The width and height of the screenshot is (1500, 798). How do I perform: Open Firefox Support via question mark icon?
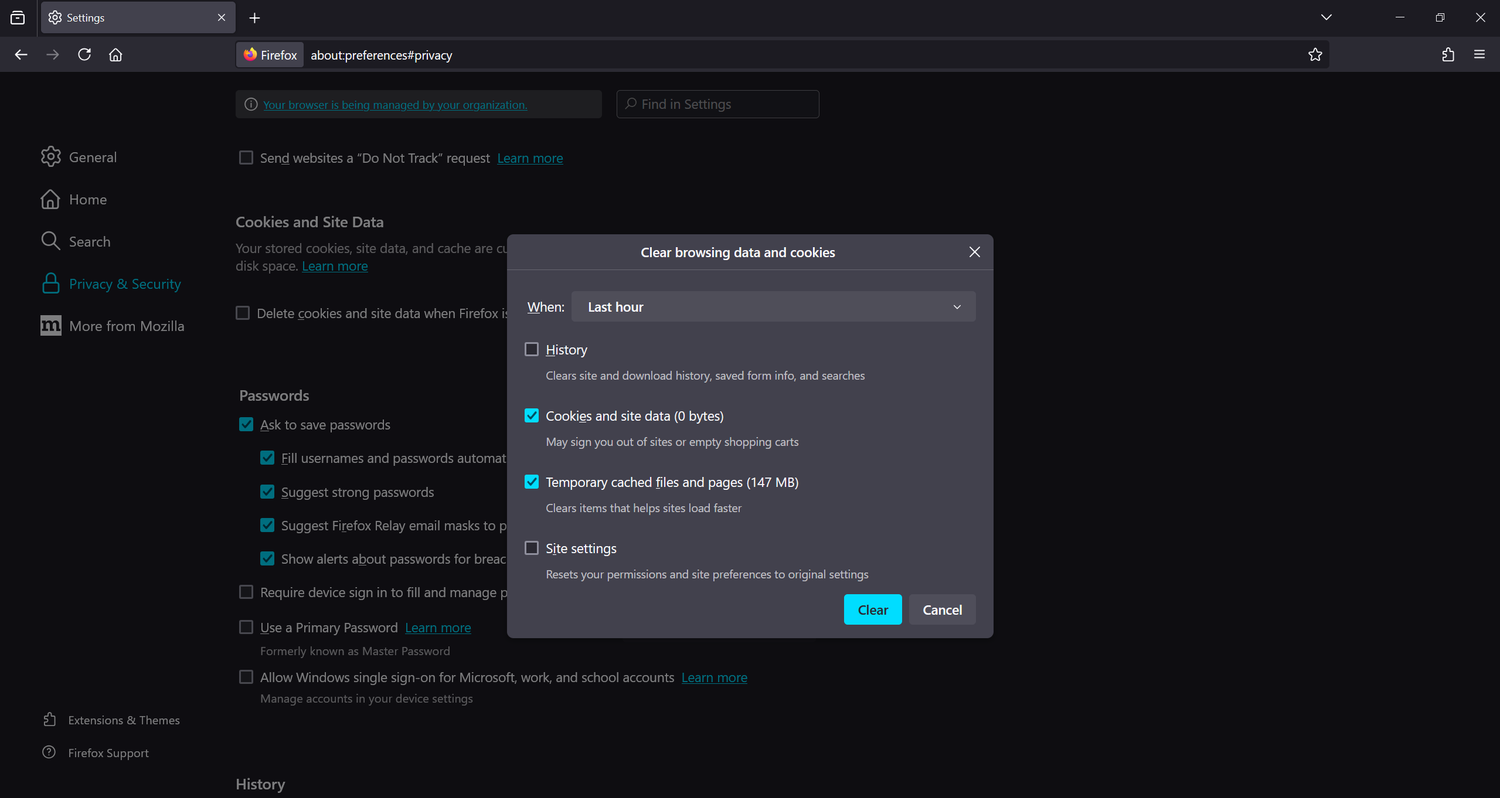click(x=47, y=752)
